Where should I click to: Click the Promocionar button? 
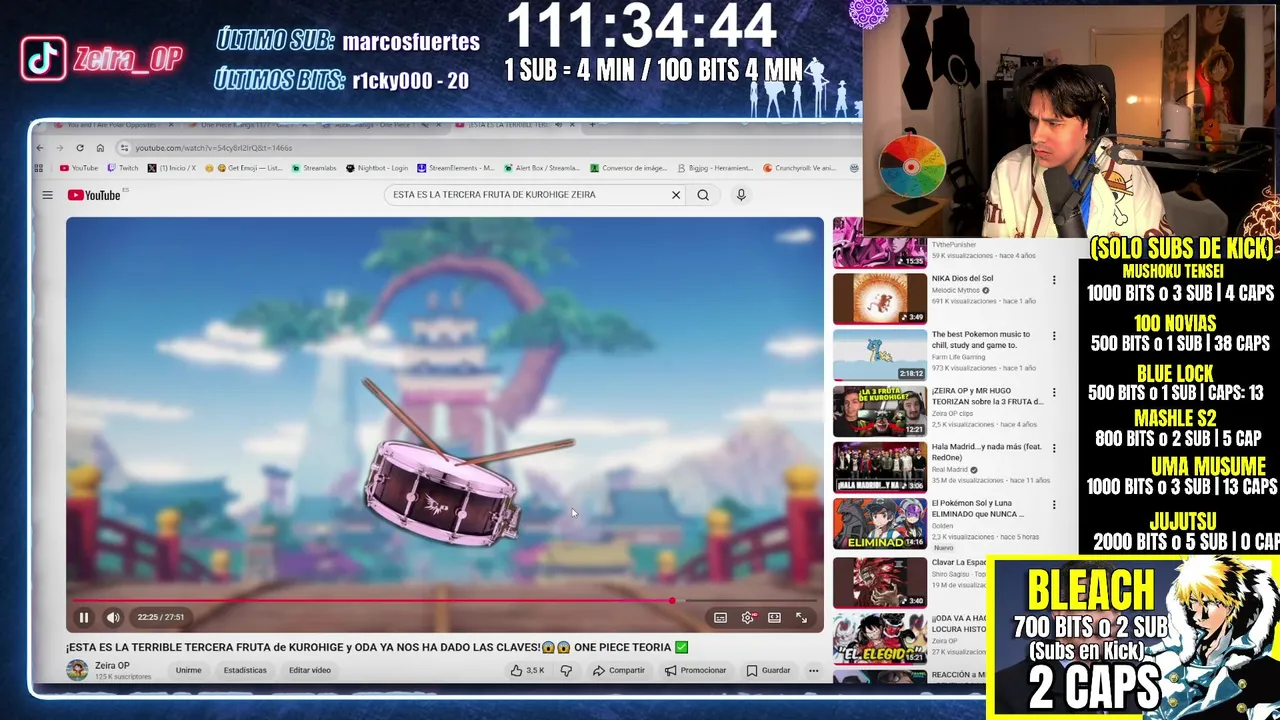tap(695, 670)
